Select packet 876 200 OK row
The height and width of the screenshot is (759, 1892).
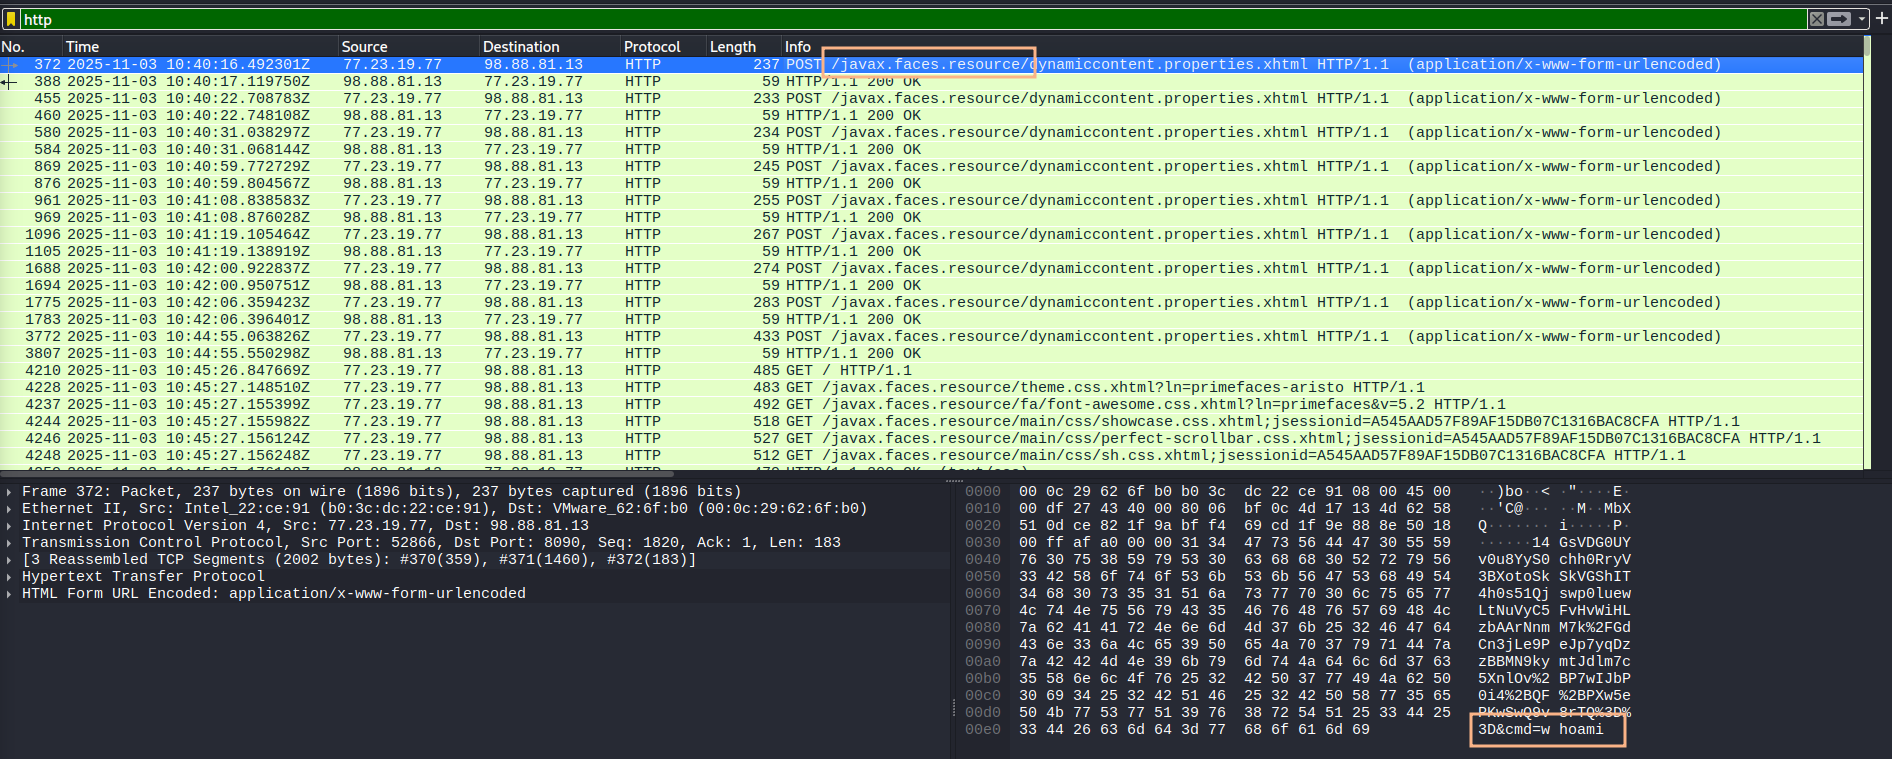931,183
